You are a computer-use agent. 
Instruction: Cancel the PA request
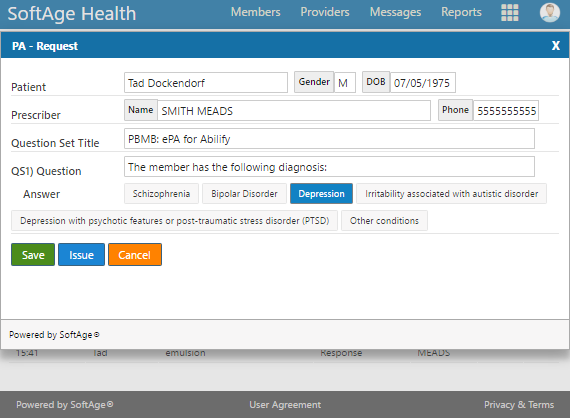(x=135, y=255)
